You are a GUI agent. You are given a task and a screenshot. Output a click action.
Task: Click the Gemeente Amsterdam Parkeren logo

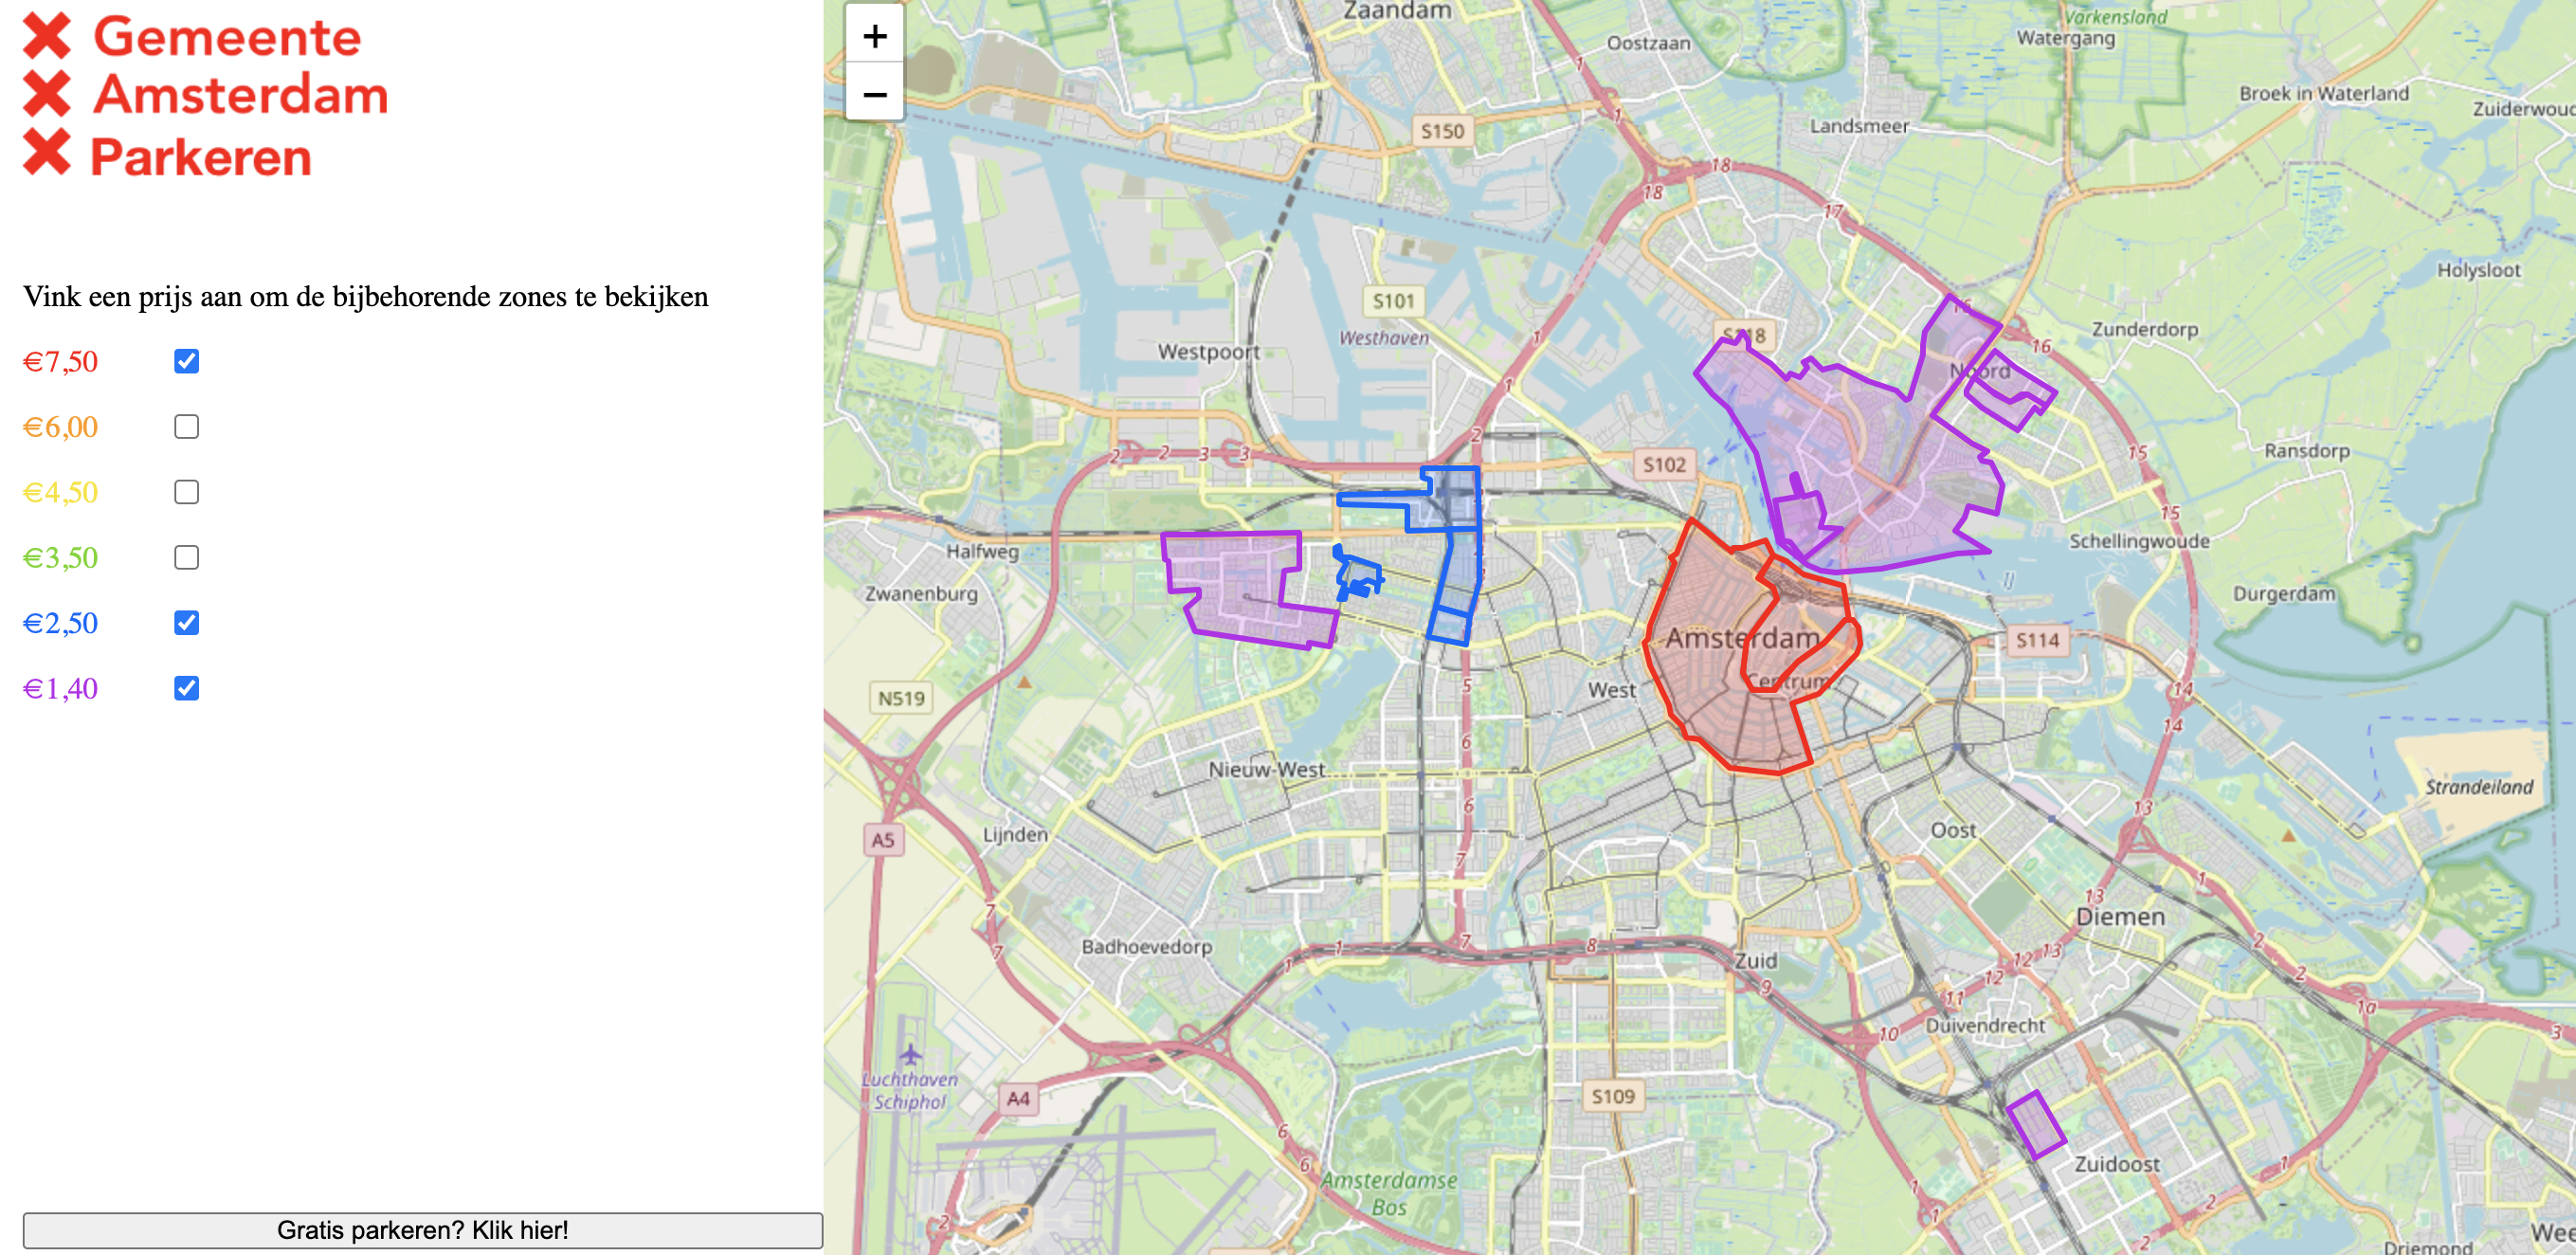205,96
